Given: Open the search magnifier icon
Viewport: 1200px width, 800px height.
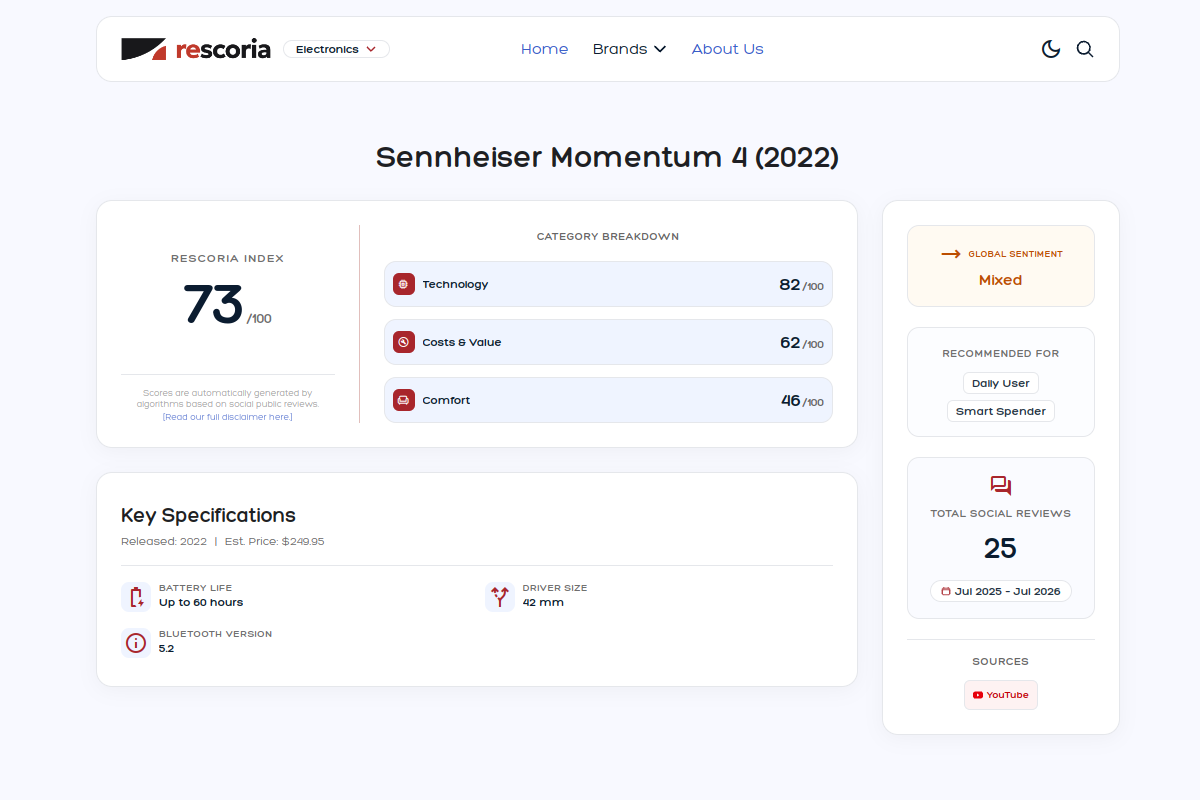Looking at the screenshot, I should pyautogui.click(x=1085, y=49).
